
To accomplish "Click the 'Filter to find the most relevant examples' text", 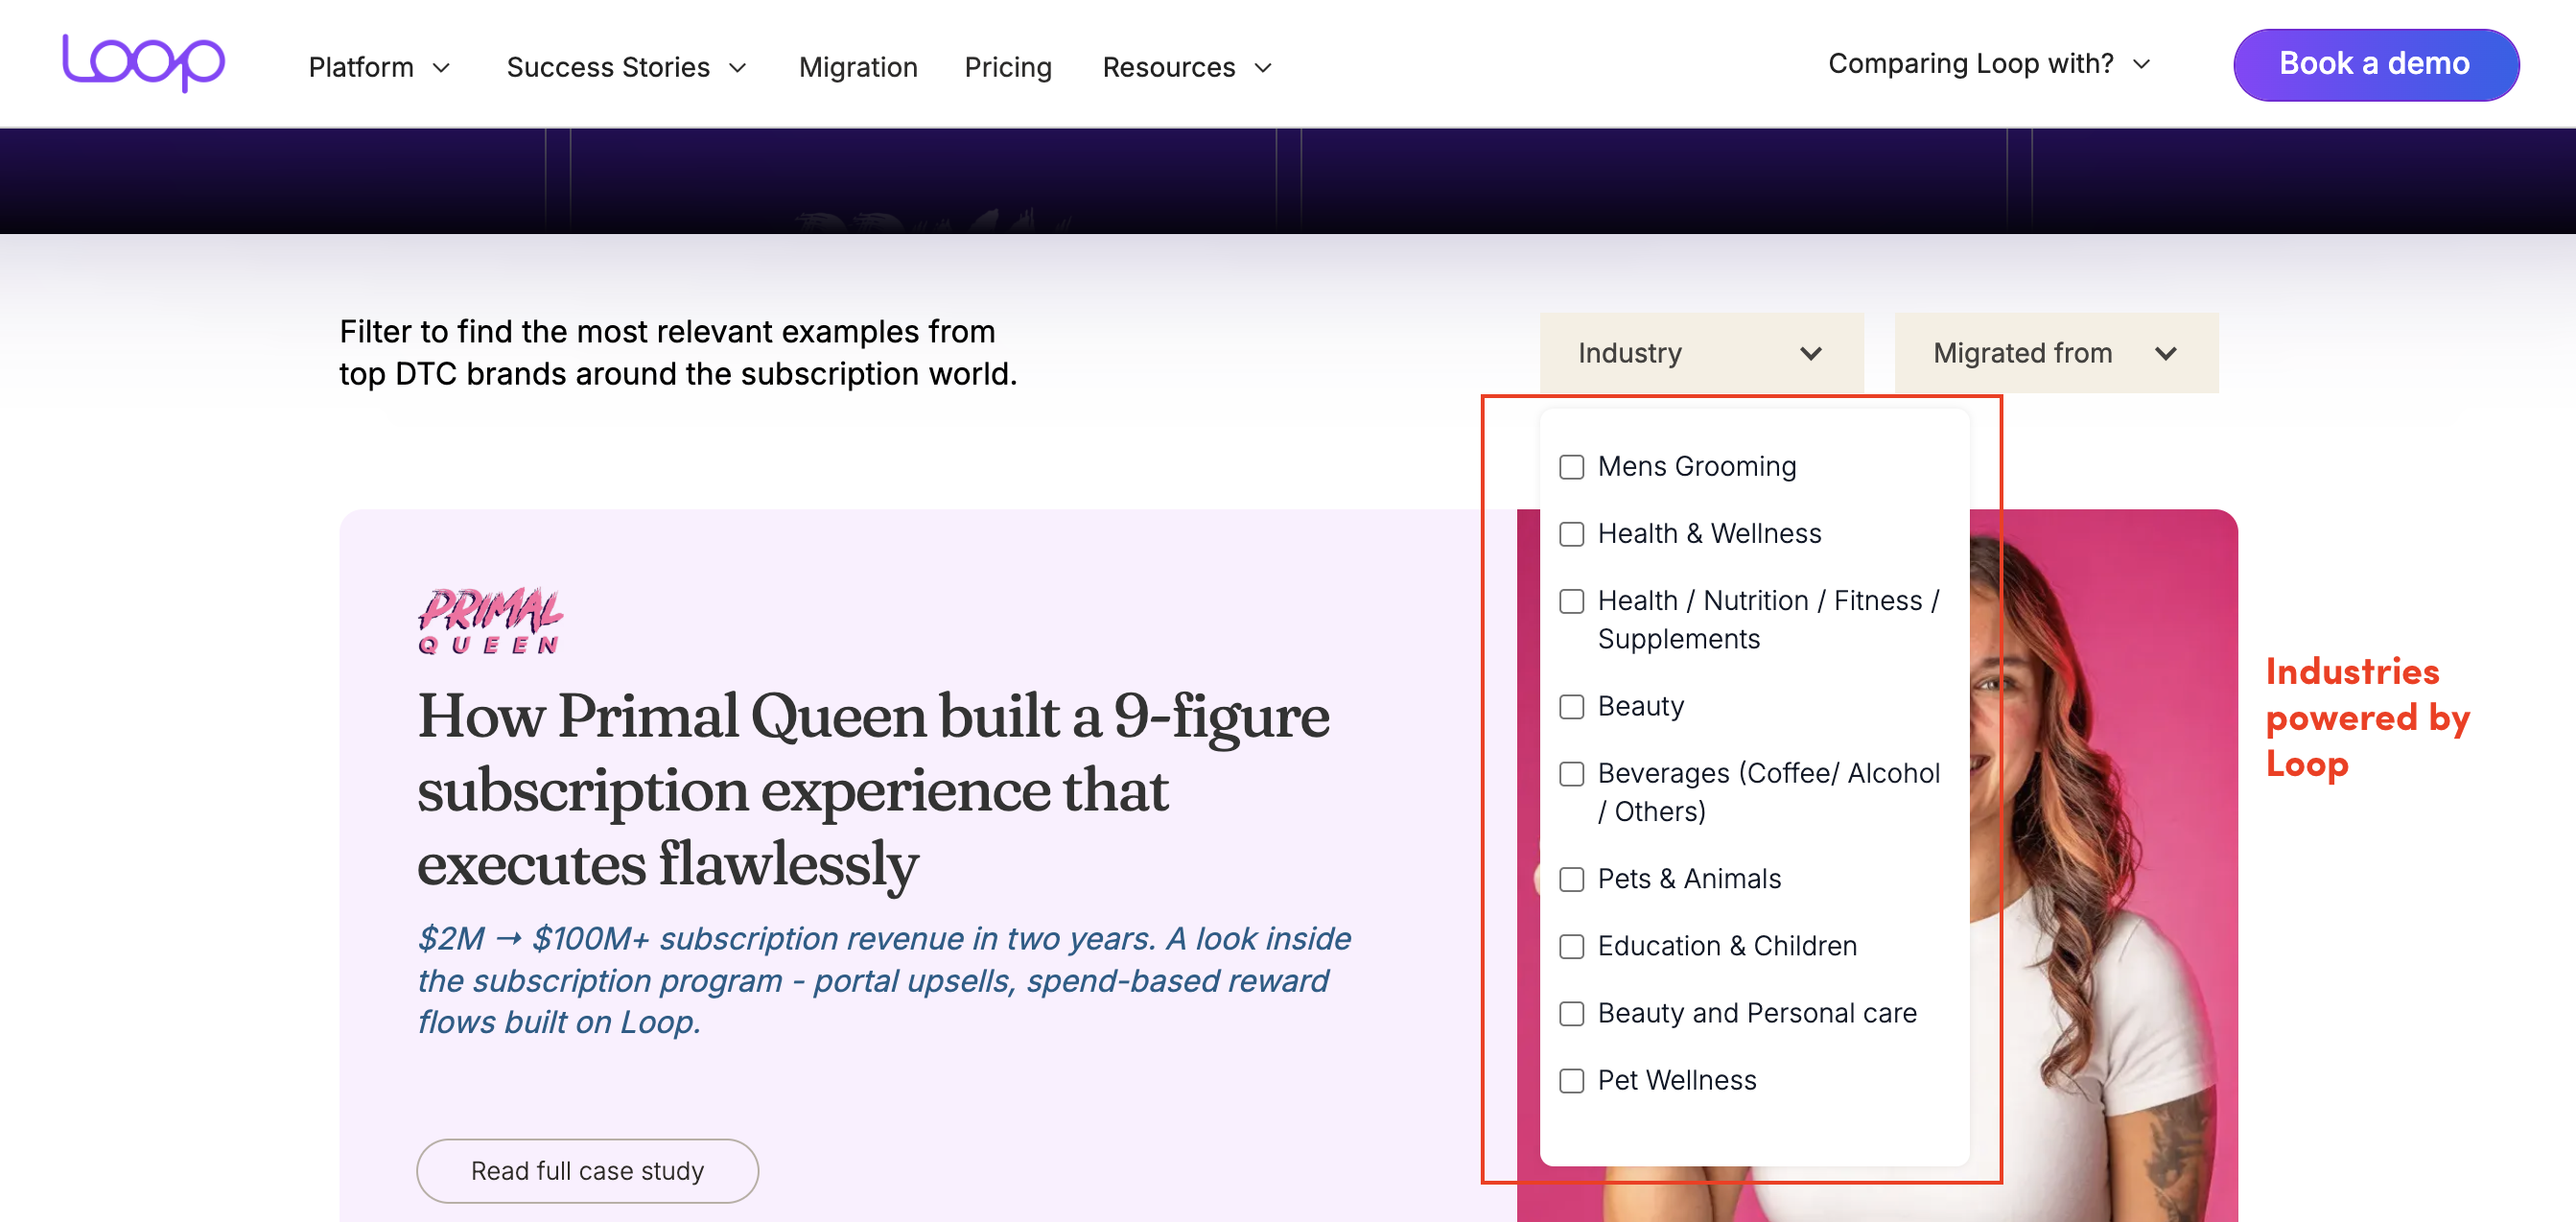I will [678, 352].
